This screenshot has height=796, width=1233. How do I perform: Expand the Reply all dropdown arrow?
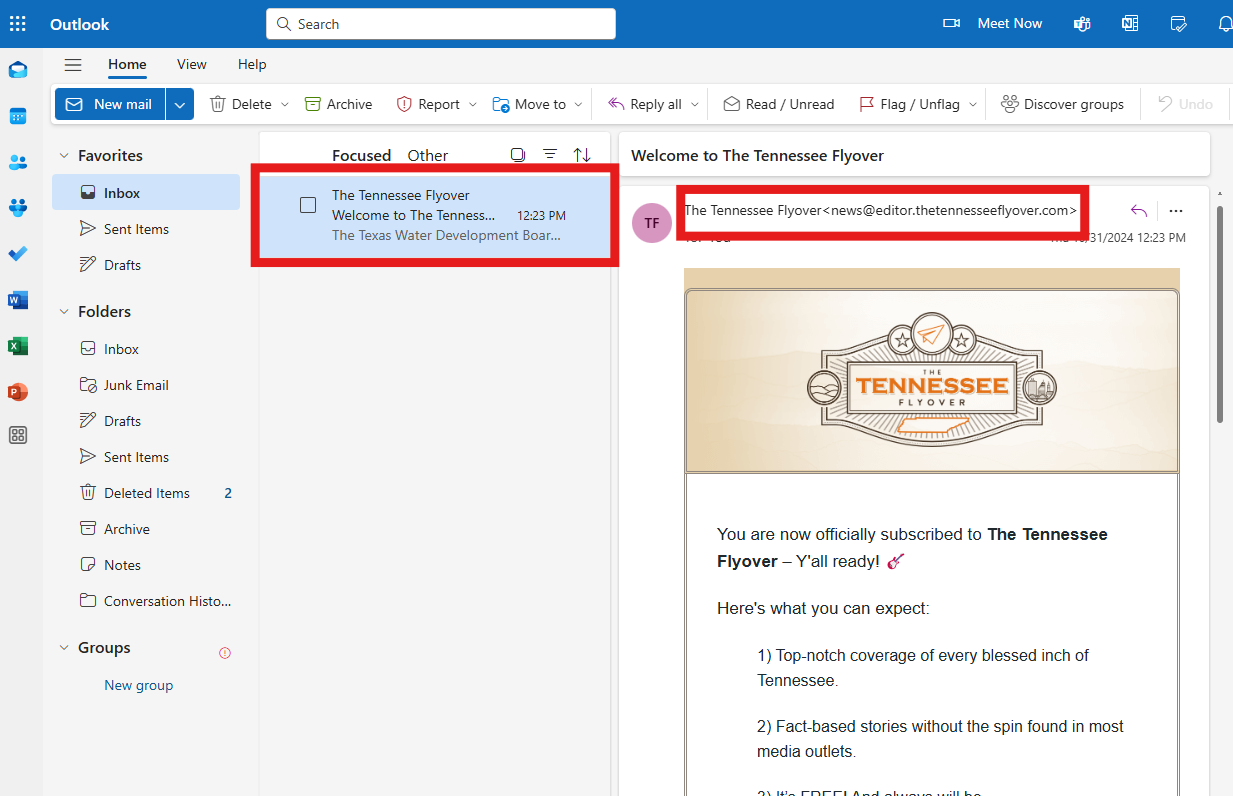pos(694,104)
